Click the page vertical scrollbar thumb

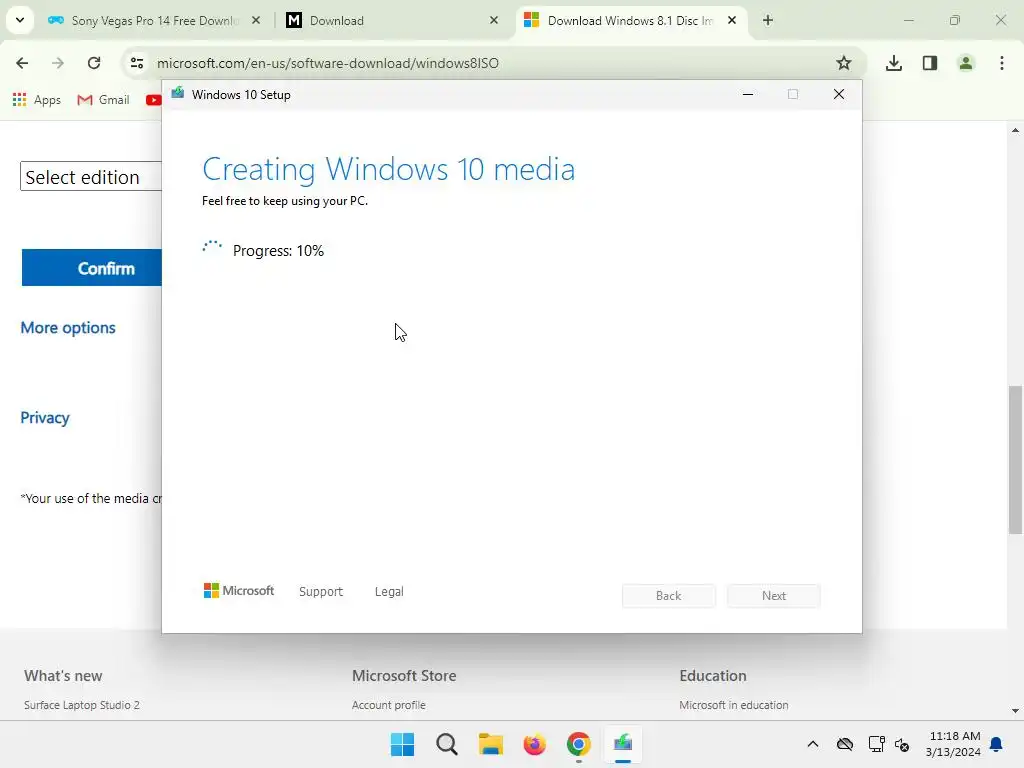tap(1015, 460)
